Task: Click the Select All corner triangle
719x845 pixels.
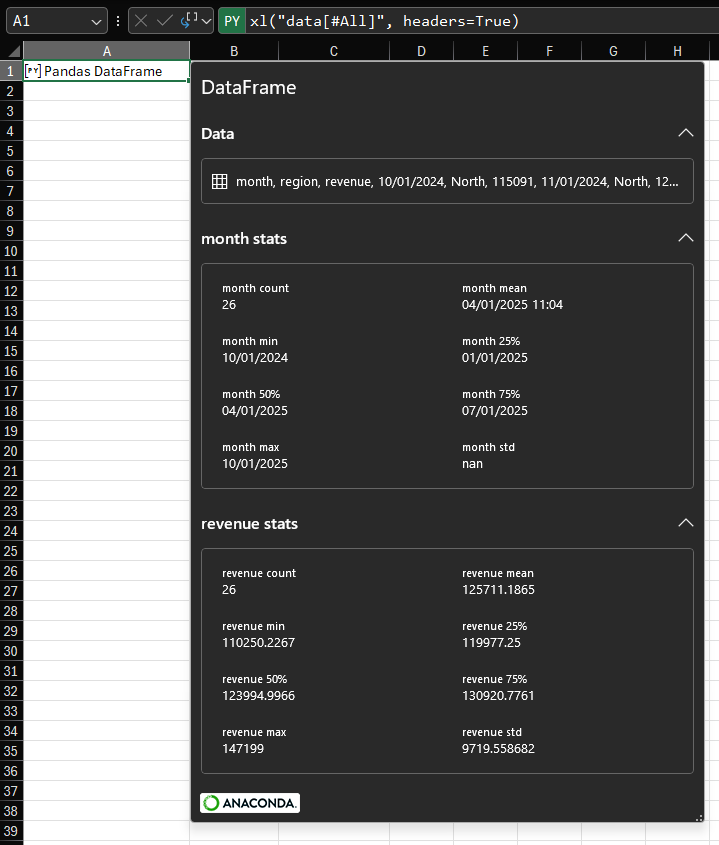Action: pos(12,51)
